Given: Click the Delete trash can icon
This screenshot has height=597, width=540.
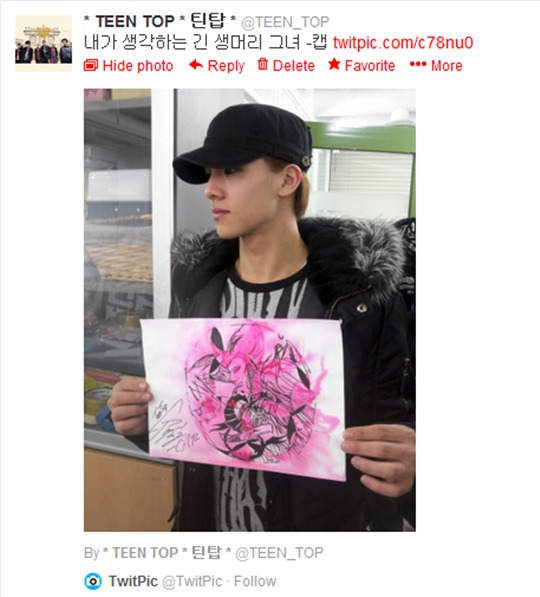Looking at the screenshot, I should pyautogui.click(x=263, y=64).
